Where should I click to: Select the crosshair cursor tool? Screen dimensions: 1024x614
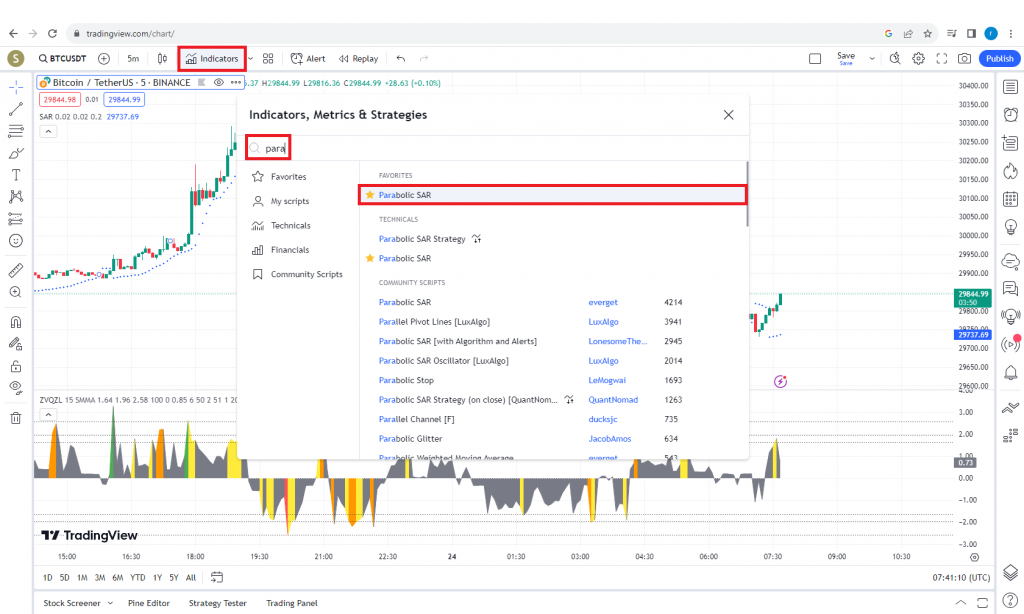(x=16, y=87)
